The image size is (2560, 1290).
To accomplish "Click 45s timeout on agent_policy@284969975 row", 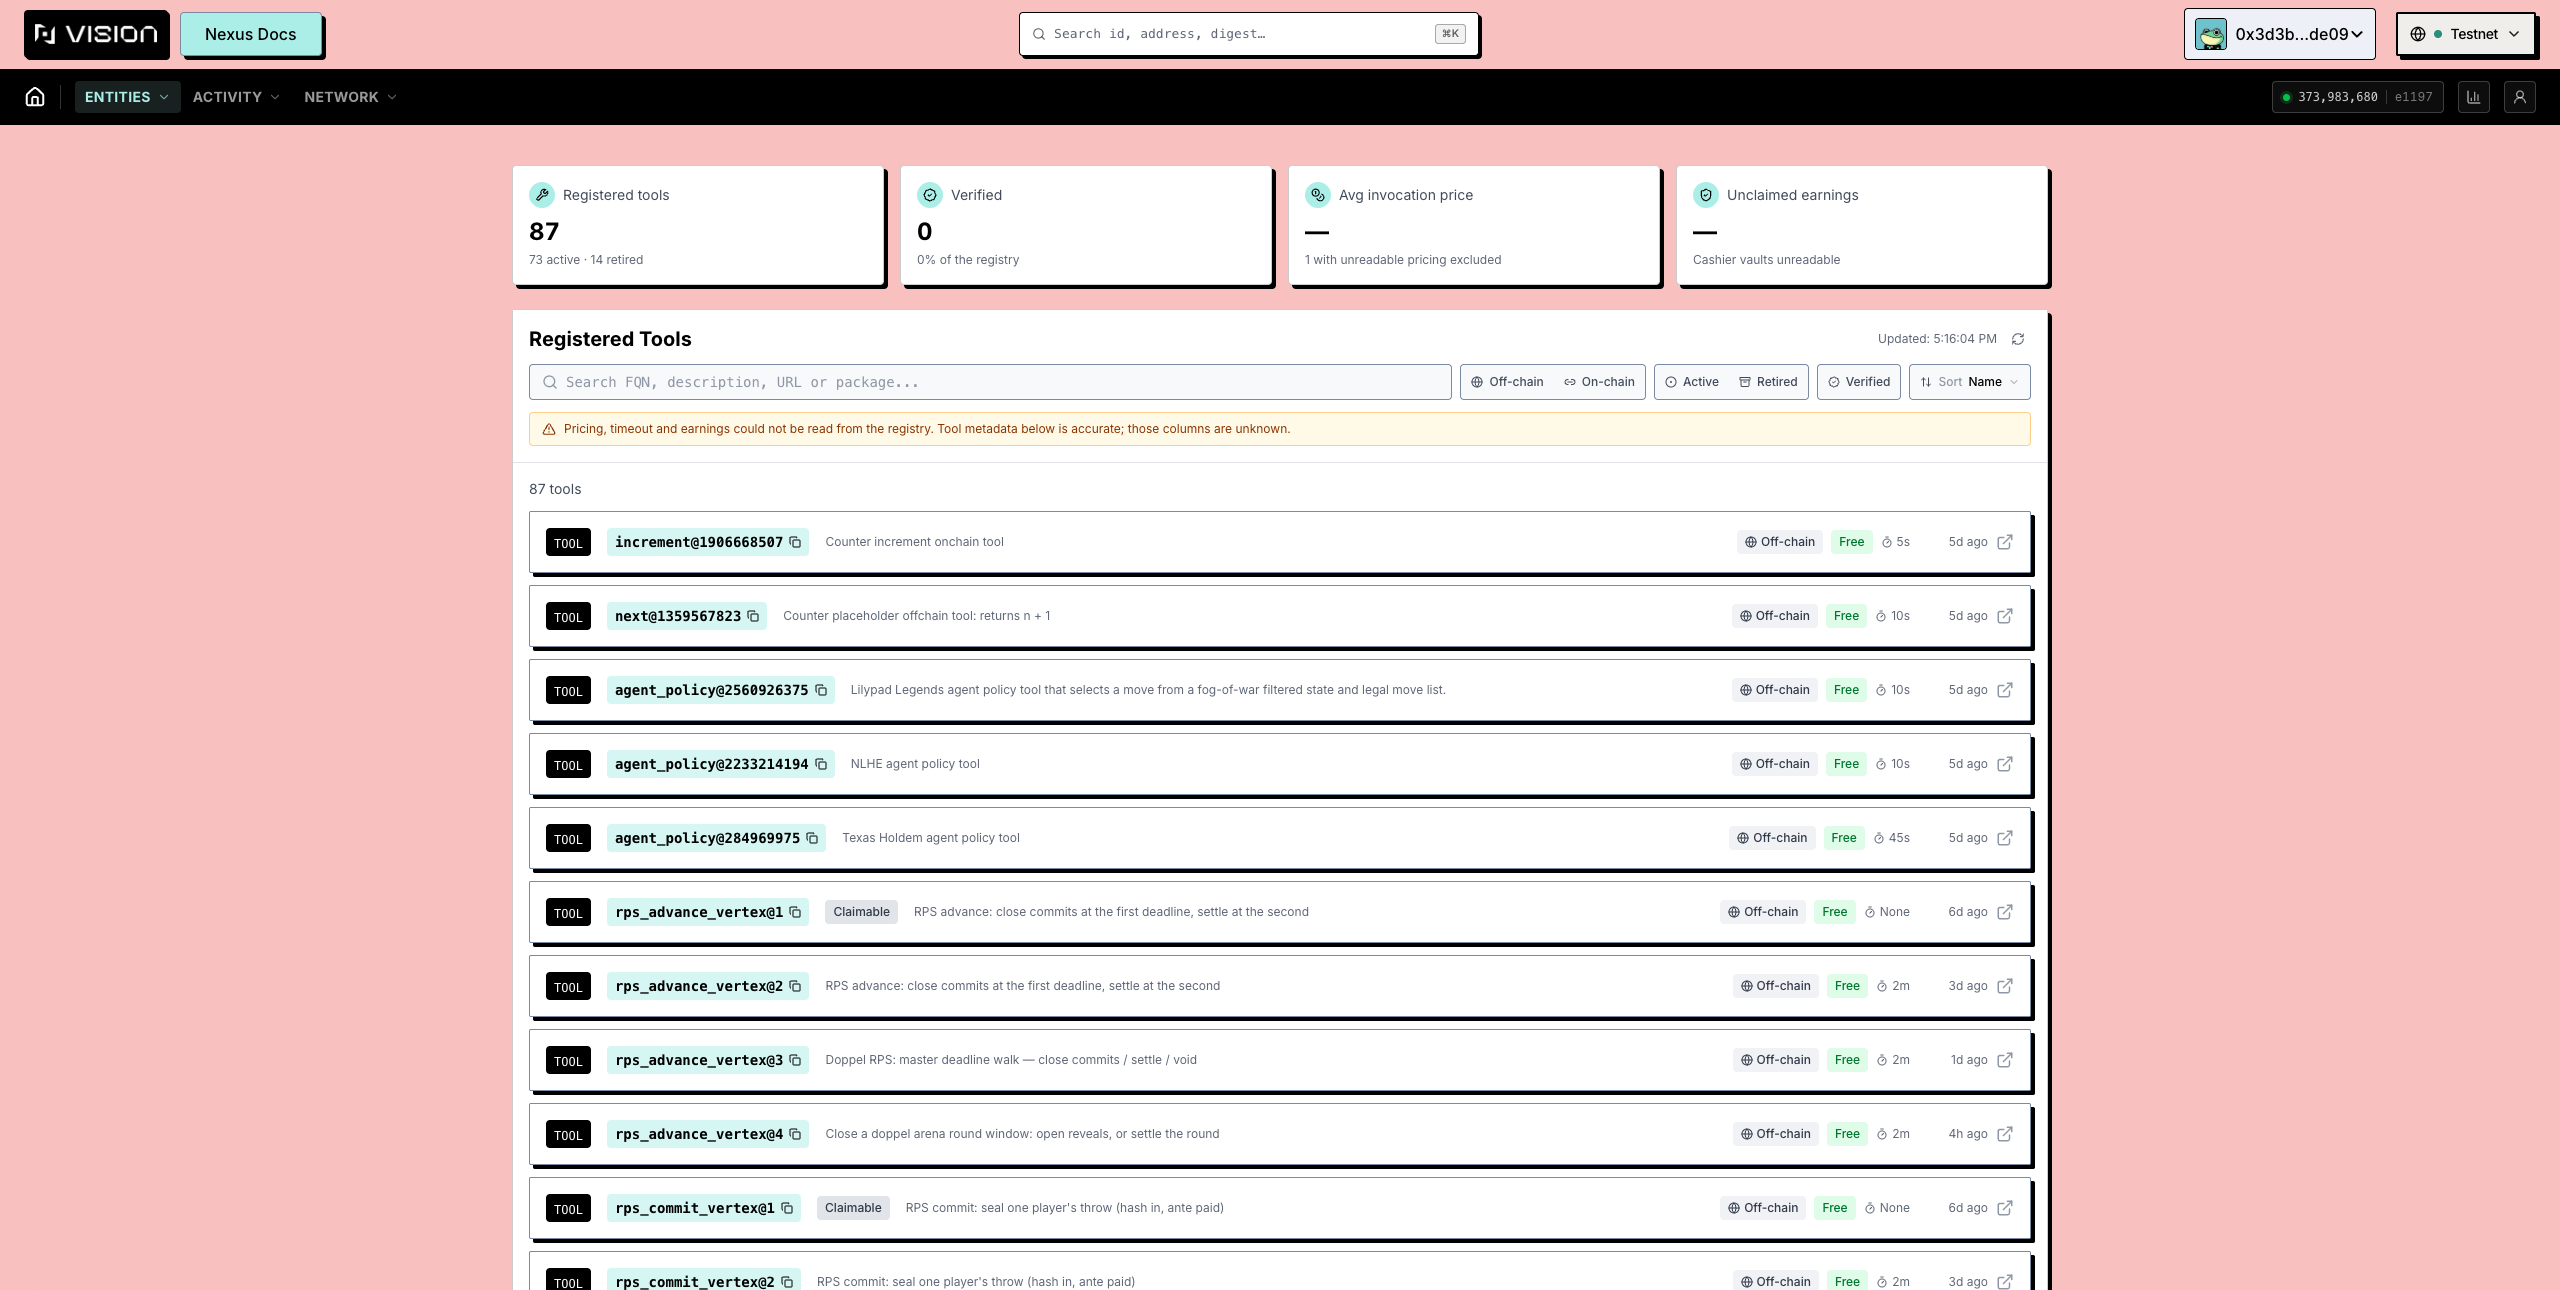I will [1891, 838].
